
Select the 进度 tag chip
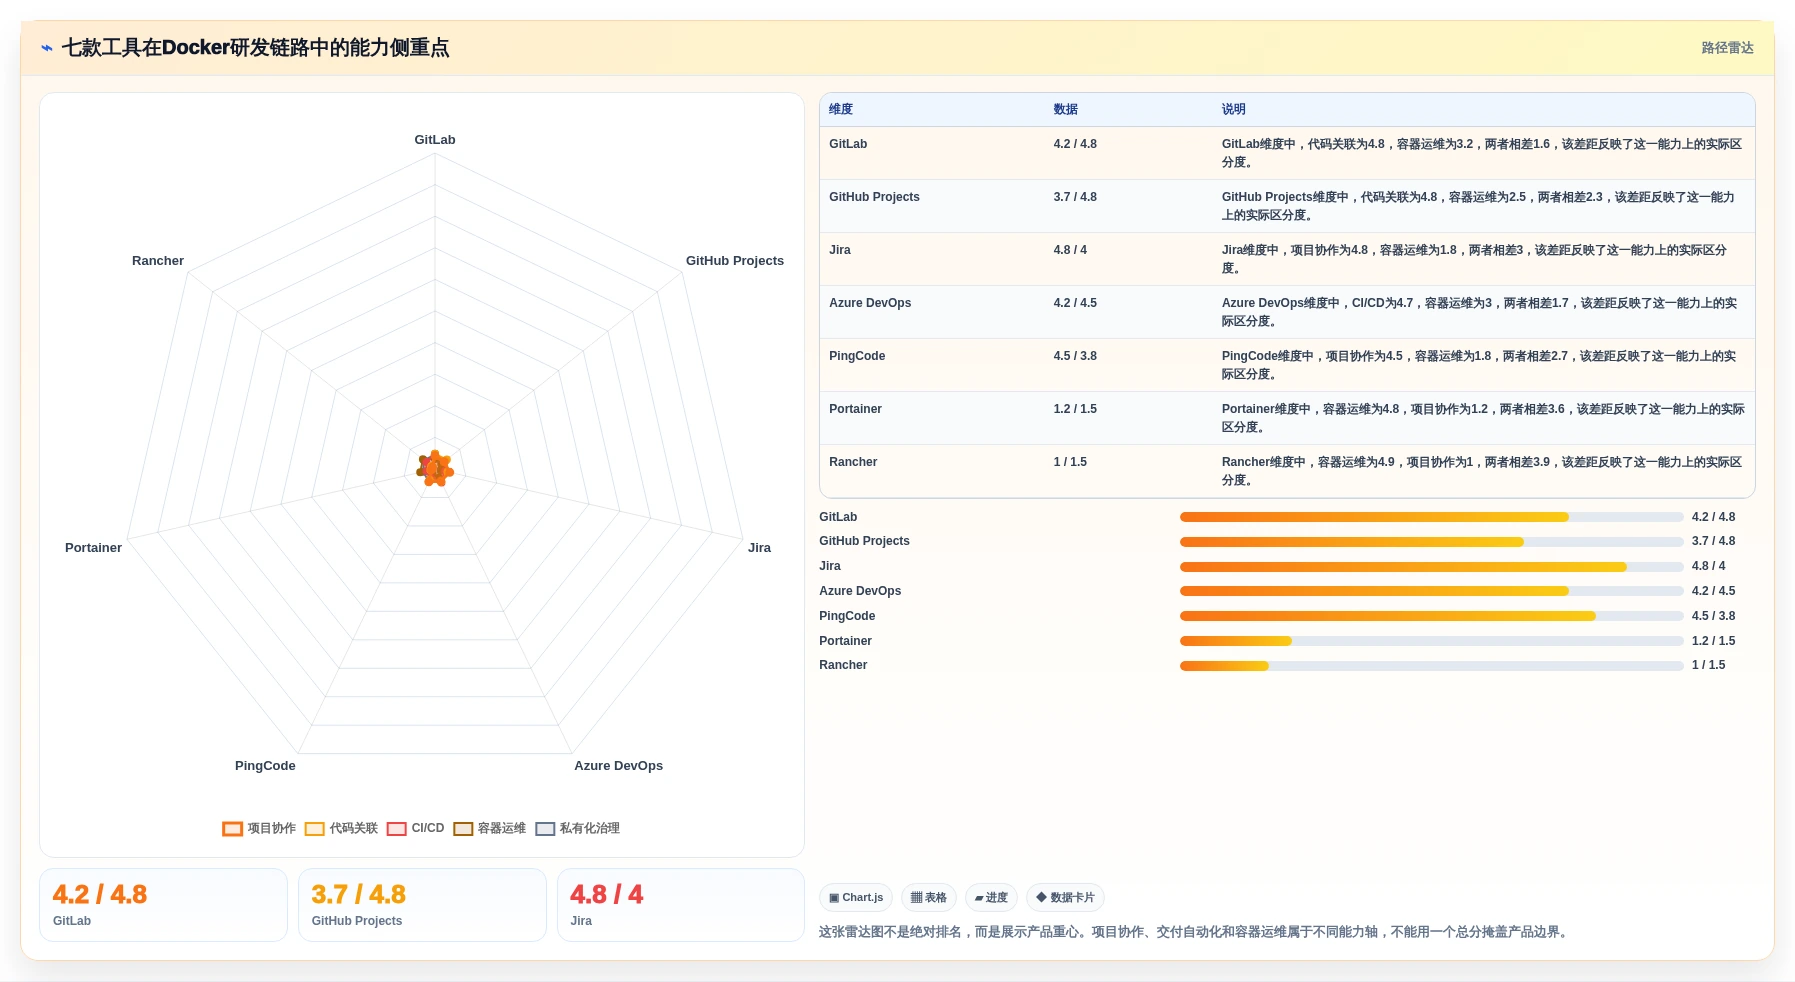(991, 897)
